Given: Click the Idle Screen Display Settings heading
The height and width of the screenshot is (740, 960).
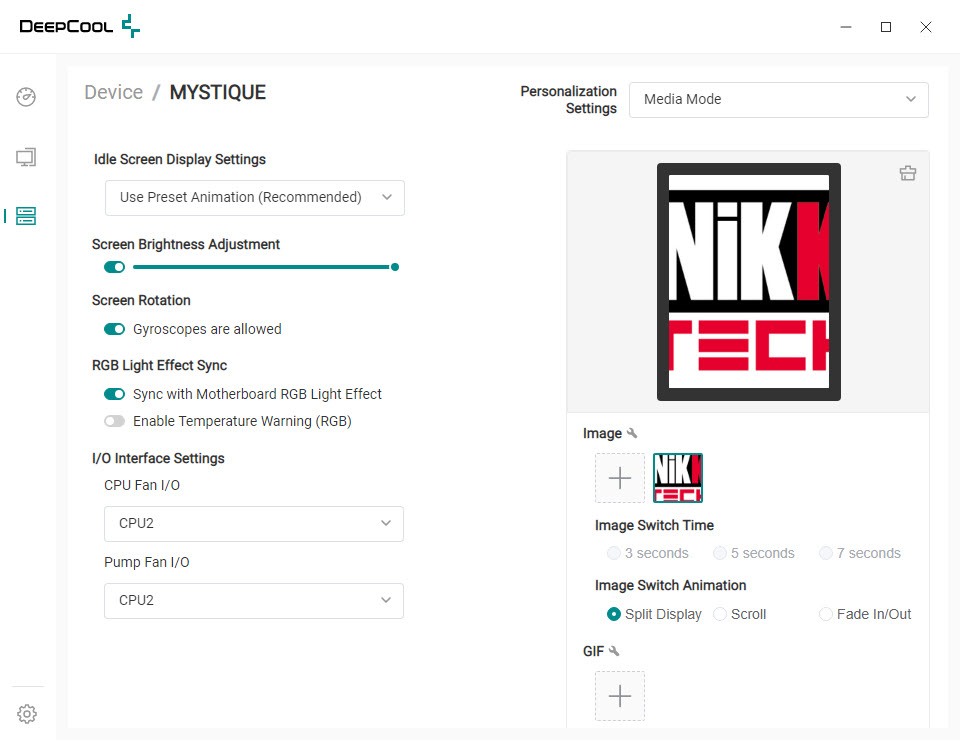Looking at the screenshot, I should click(x=179, y=159).
